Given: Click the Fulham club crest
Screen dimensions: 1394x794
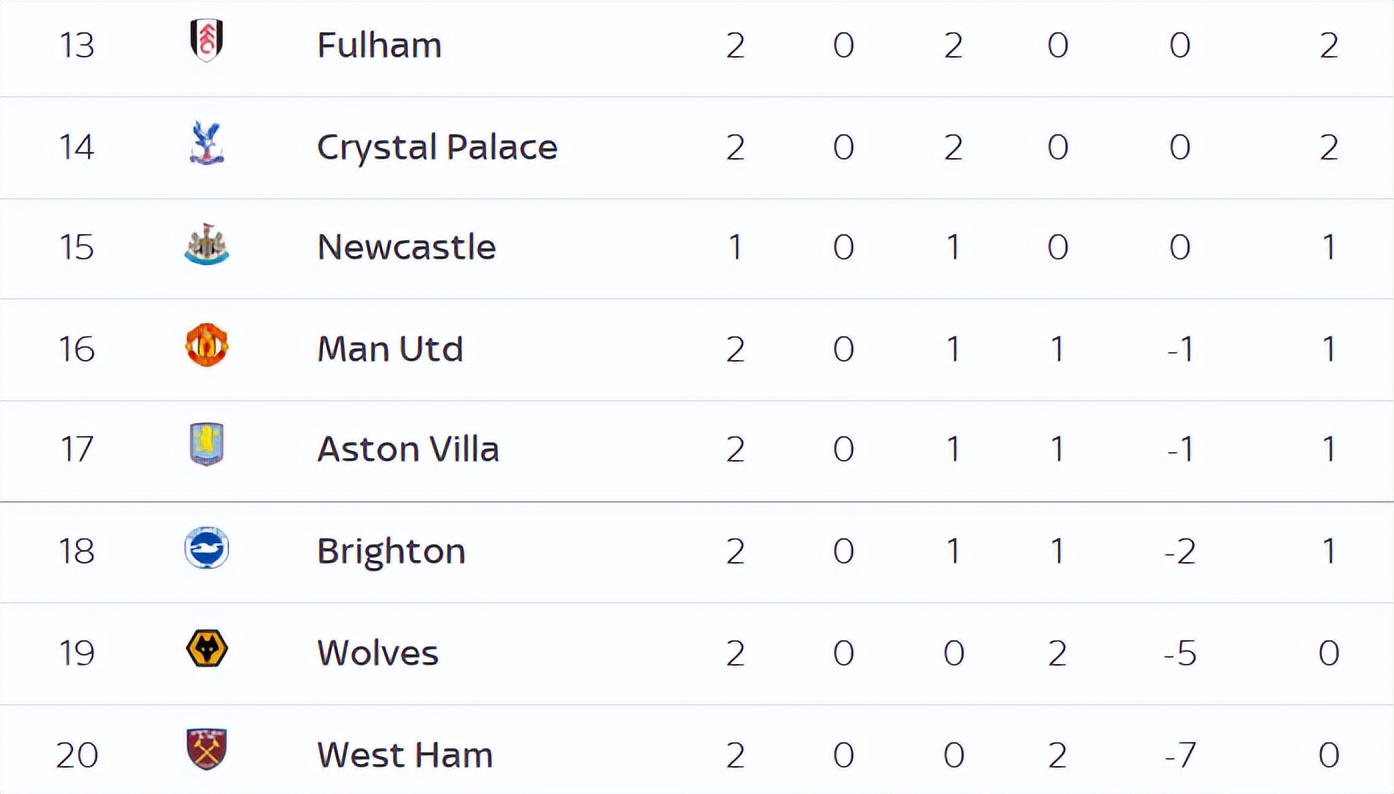Looking at the screenshot, I should tap(207, 42).
